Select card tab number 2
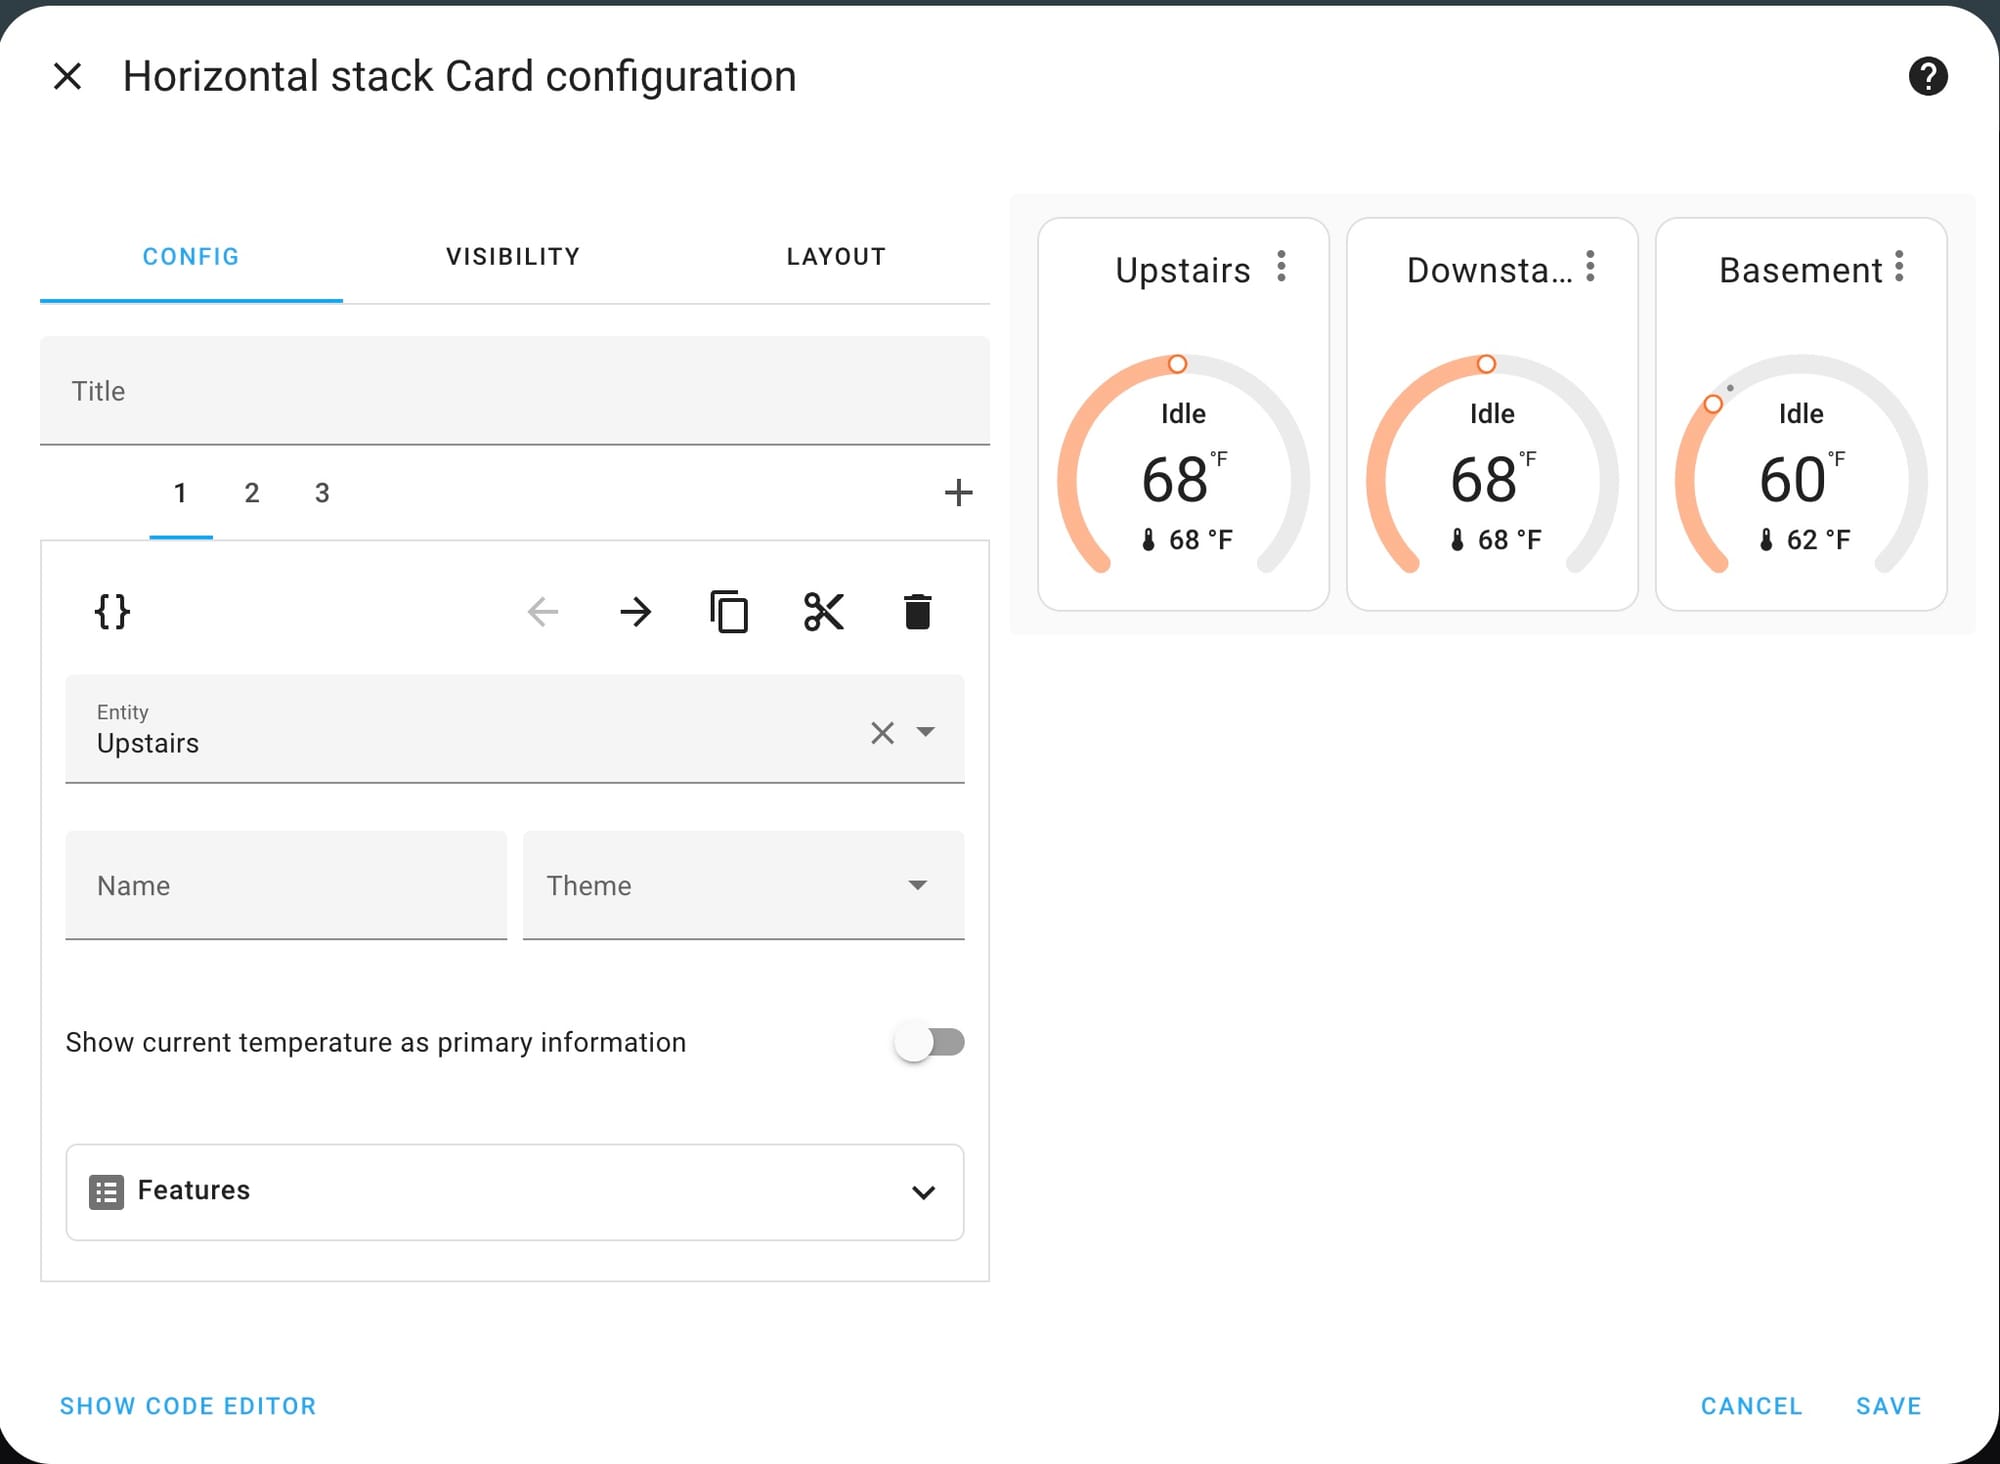Screen dimensions: 2000x1464 point(252,493)
